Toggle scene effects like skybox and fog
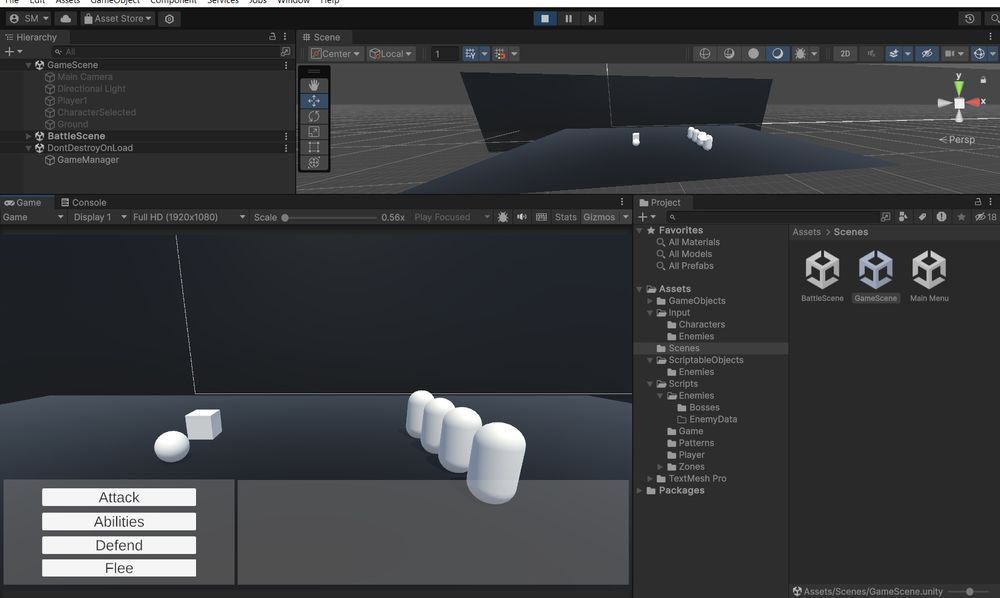Image resolution: width=1000 pixels, height=598 pixels. tap(893, 54)
